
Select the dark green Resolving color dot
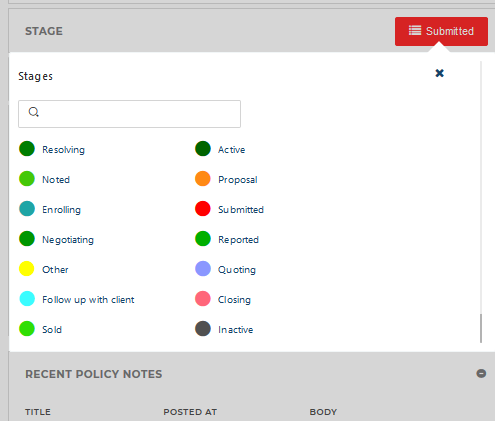(x=27, y=149)
